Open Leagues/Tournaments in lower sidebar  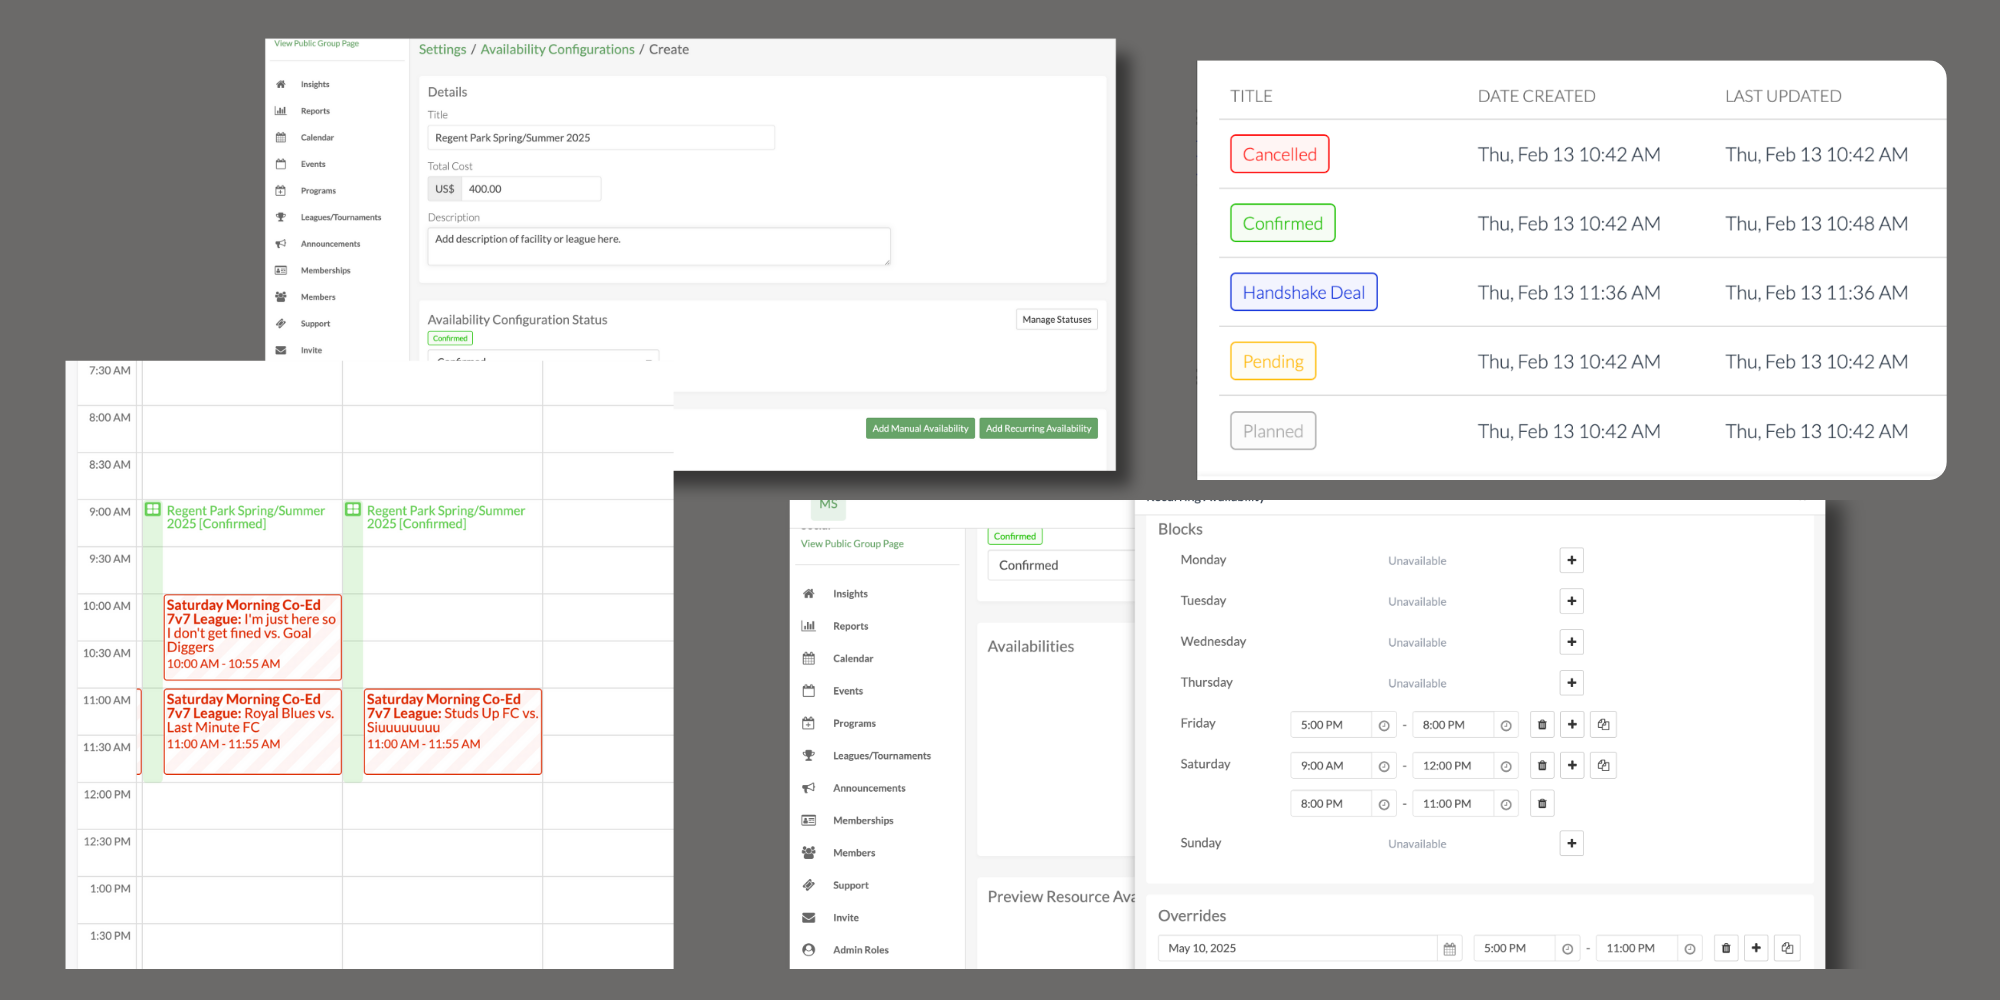pos(881,756)
